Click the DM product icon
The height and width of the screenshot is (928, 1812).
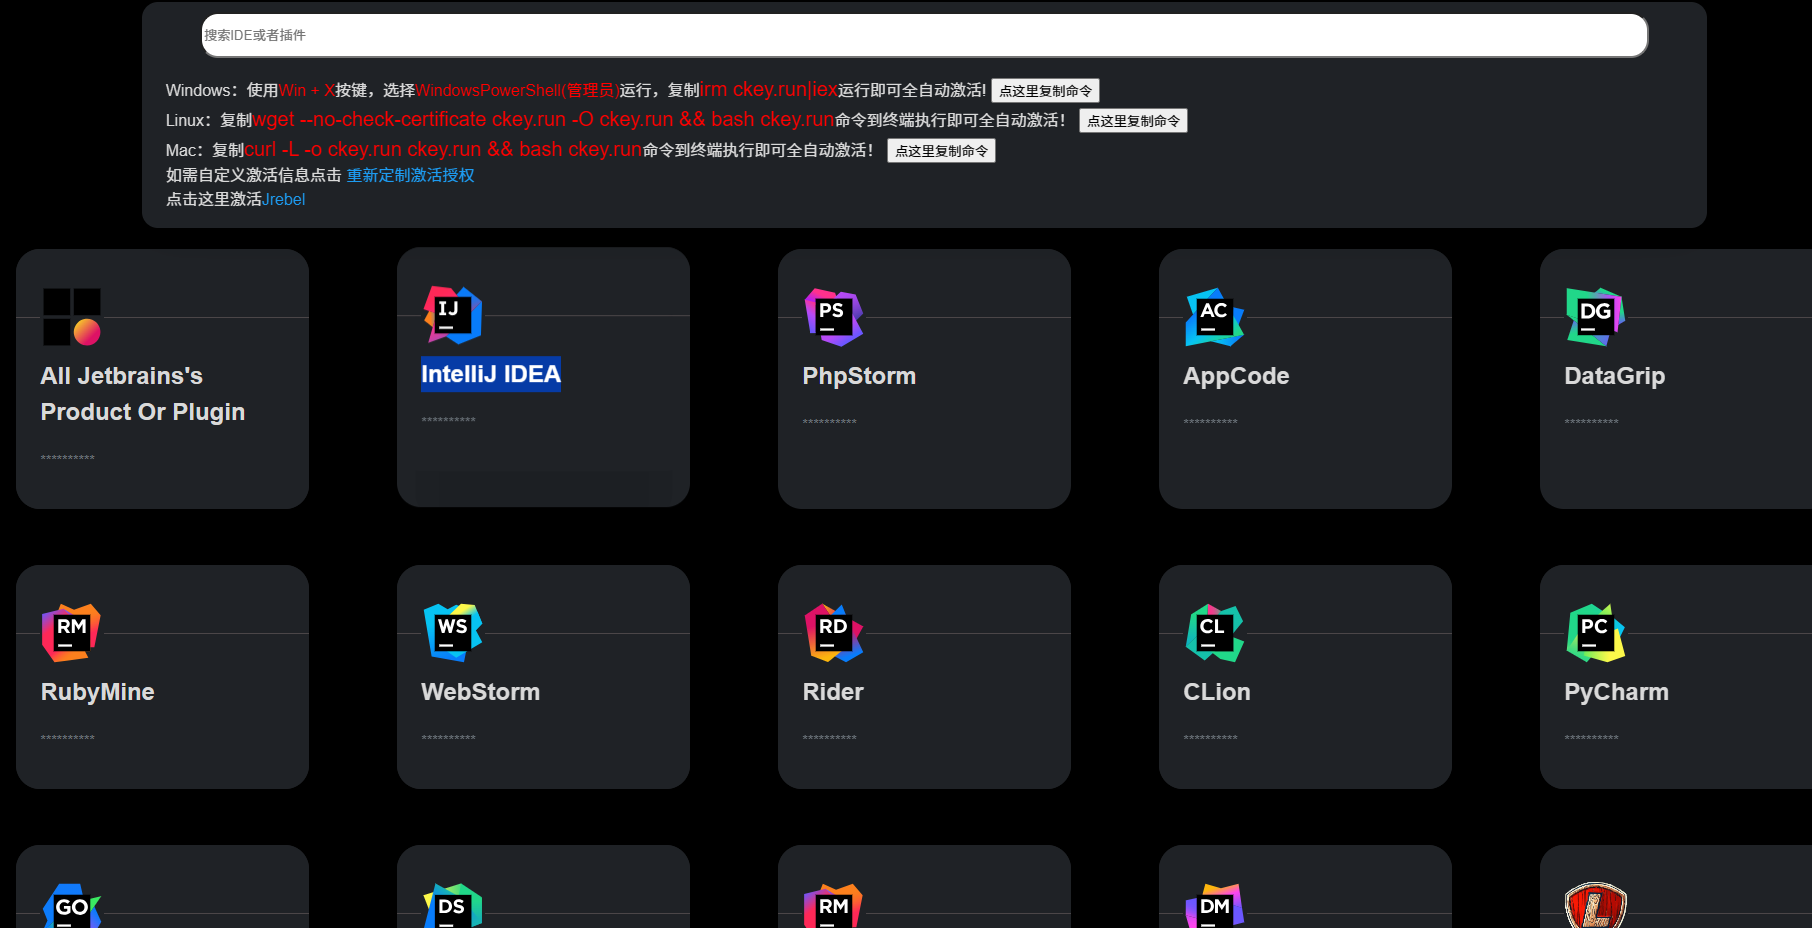1215,906
